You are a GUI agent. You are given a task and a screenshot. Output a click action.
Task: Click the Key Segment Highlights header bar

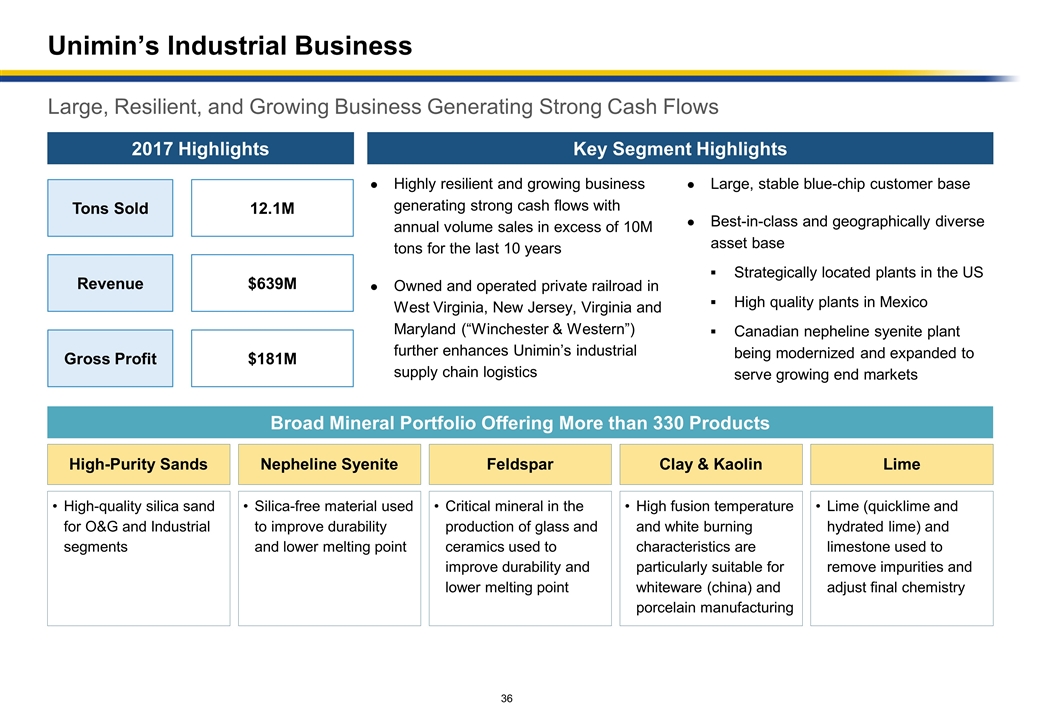coord(680,149)
